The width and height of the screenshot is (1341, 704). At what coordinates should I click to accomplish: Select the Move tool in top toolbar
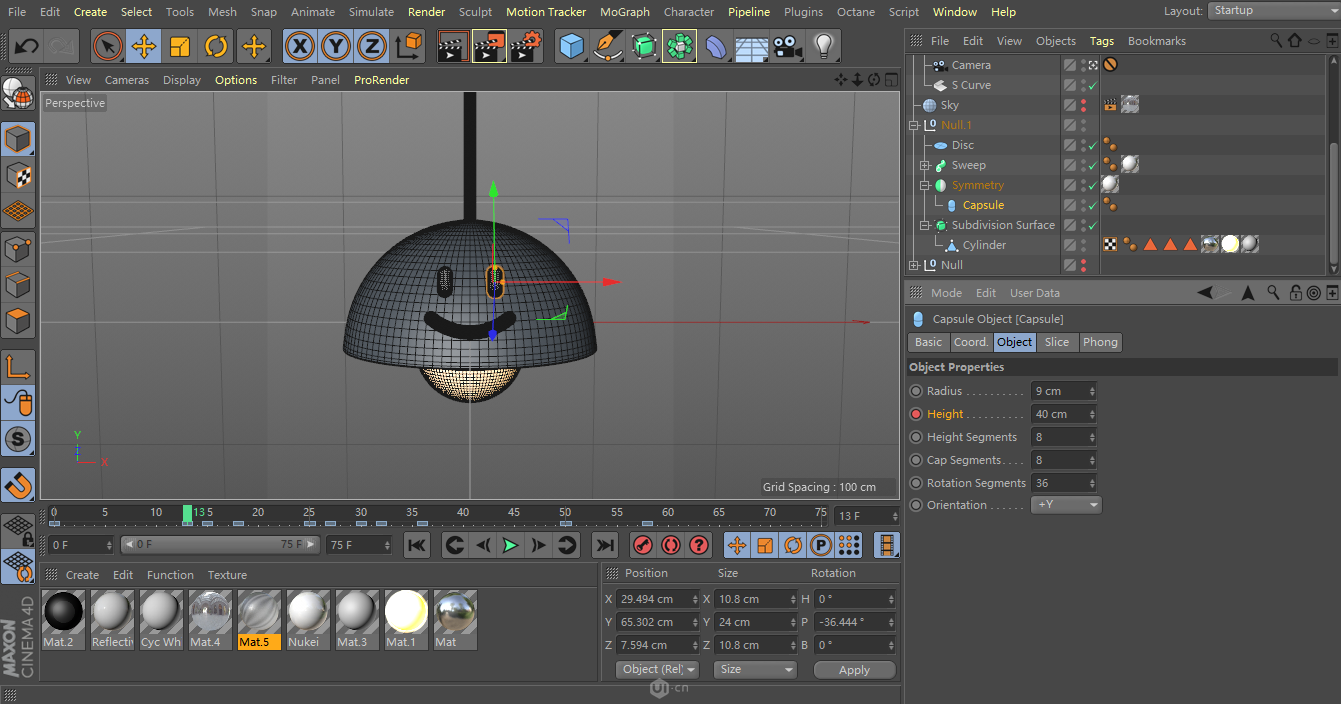click(x=144, y=46)
